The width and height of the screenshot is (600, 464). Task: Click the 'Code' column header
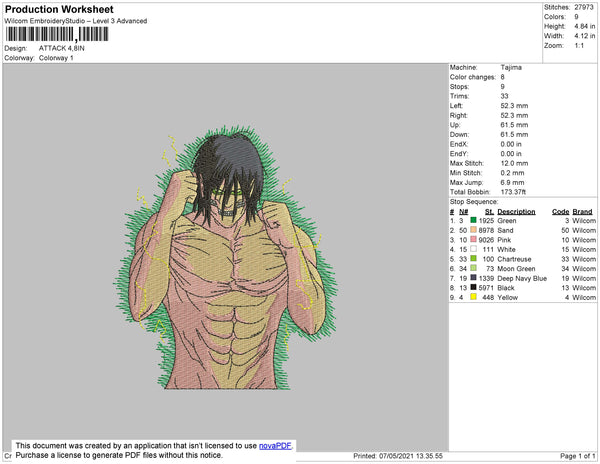pos(561,212)
